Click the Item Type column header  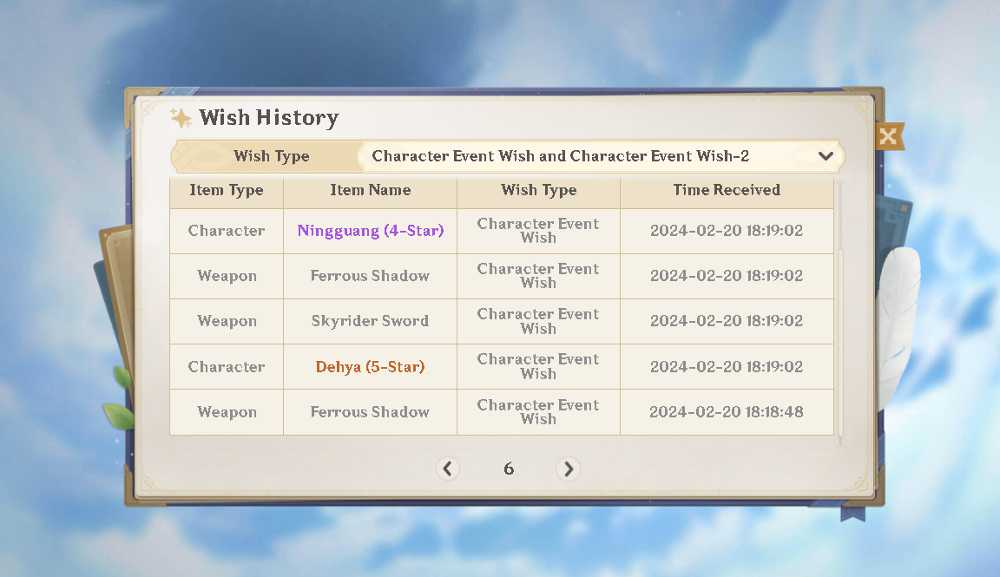(226, 190)
